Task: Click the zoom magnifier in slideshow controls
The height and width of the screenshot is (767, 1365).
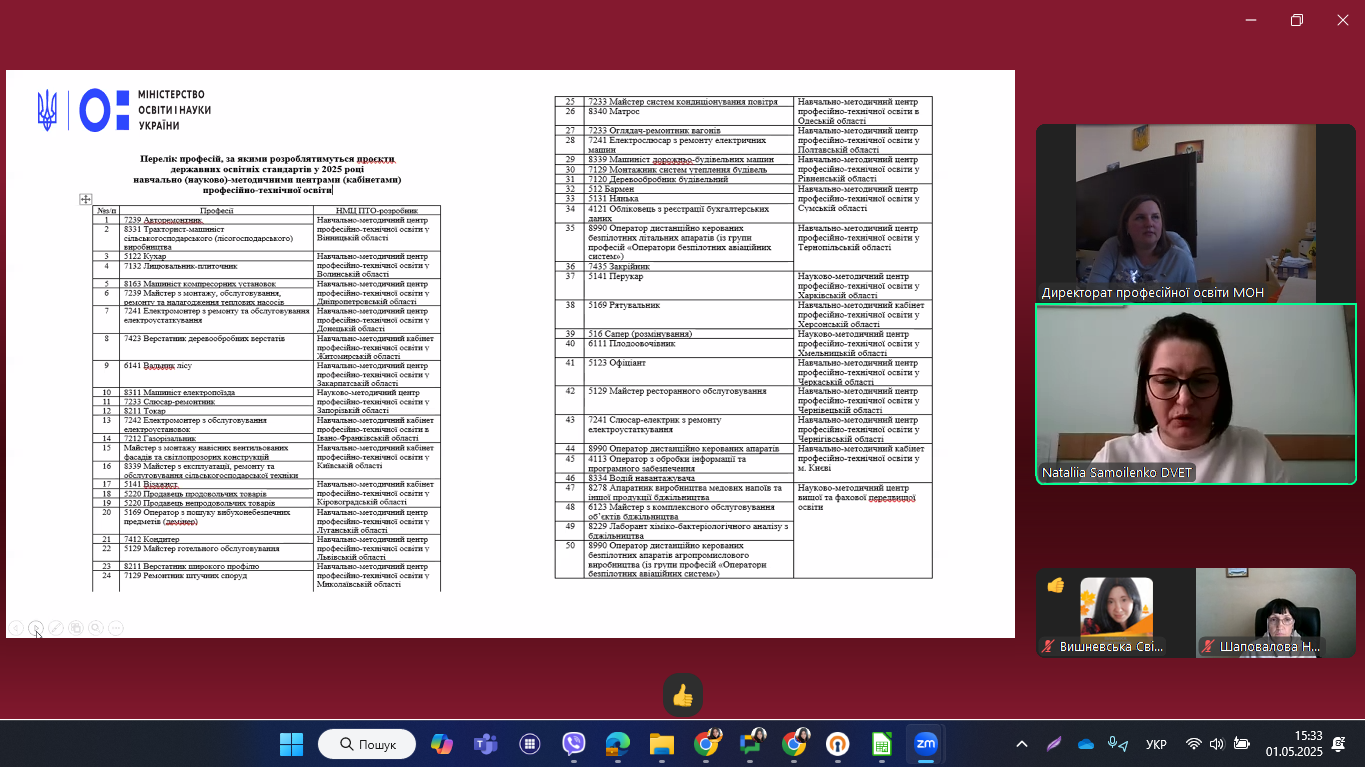Action: (x=96, y=628)
